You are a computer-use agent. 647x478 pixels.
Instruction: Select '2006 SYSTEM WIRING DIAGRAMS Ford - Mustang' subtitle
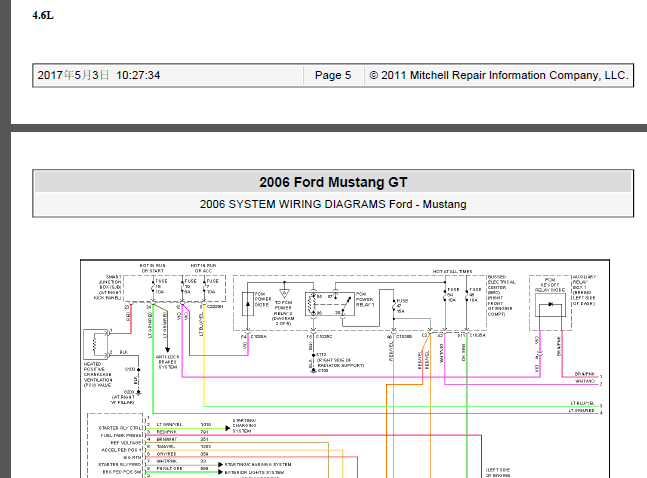click(333, 204)
